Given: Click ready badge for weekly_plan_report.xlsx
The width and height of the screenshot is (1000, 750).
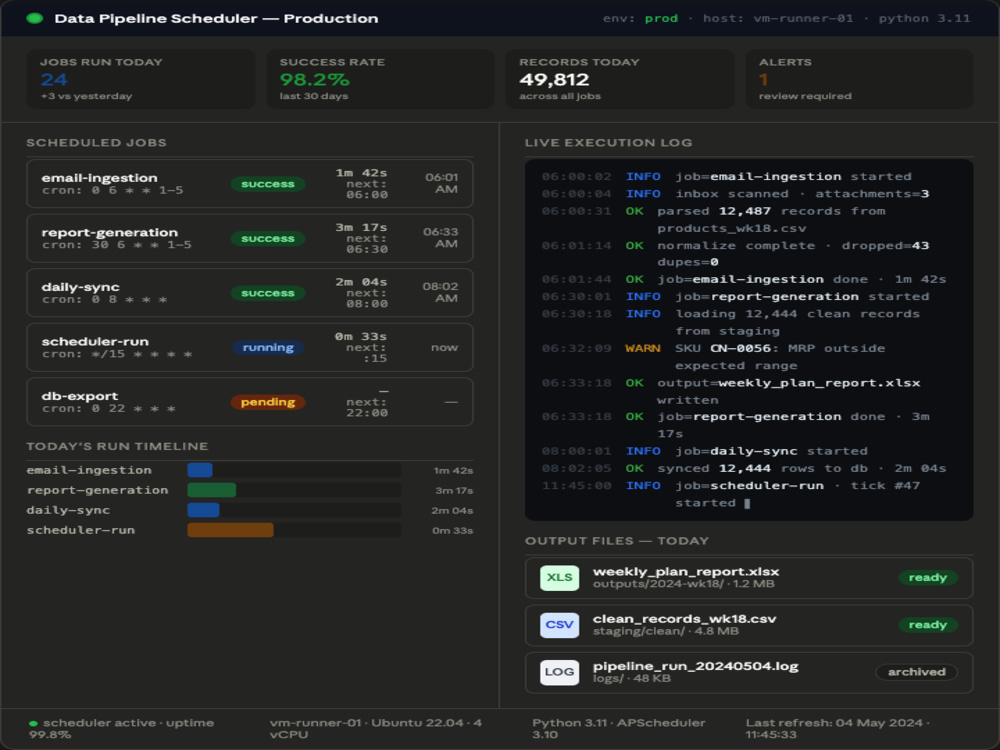Looking at the screenshot, I should 928,578.
